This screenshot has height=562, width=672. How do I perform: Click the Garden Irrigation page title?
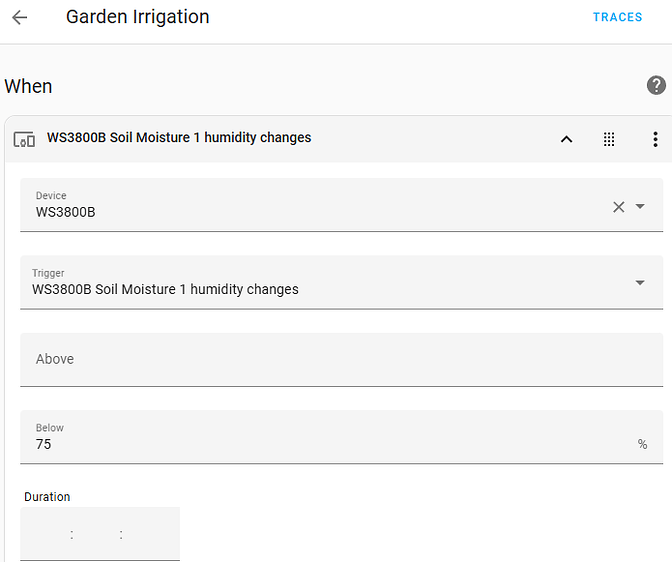click(138, 17)
